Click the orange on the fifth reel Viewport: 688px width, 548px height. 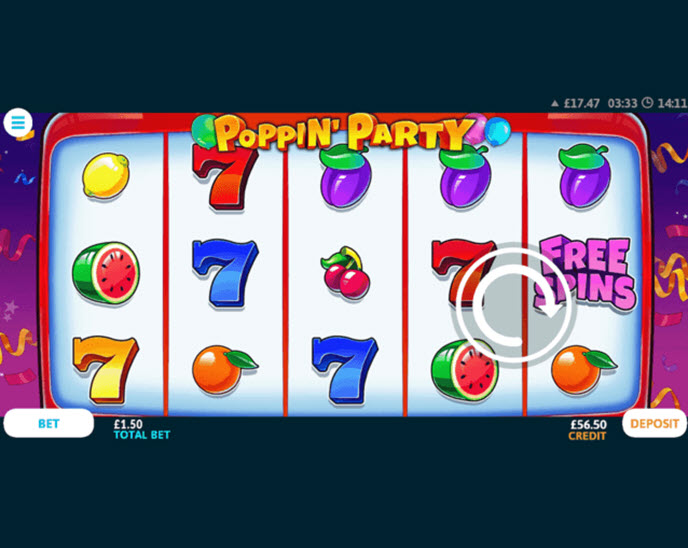584,369
